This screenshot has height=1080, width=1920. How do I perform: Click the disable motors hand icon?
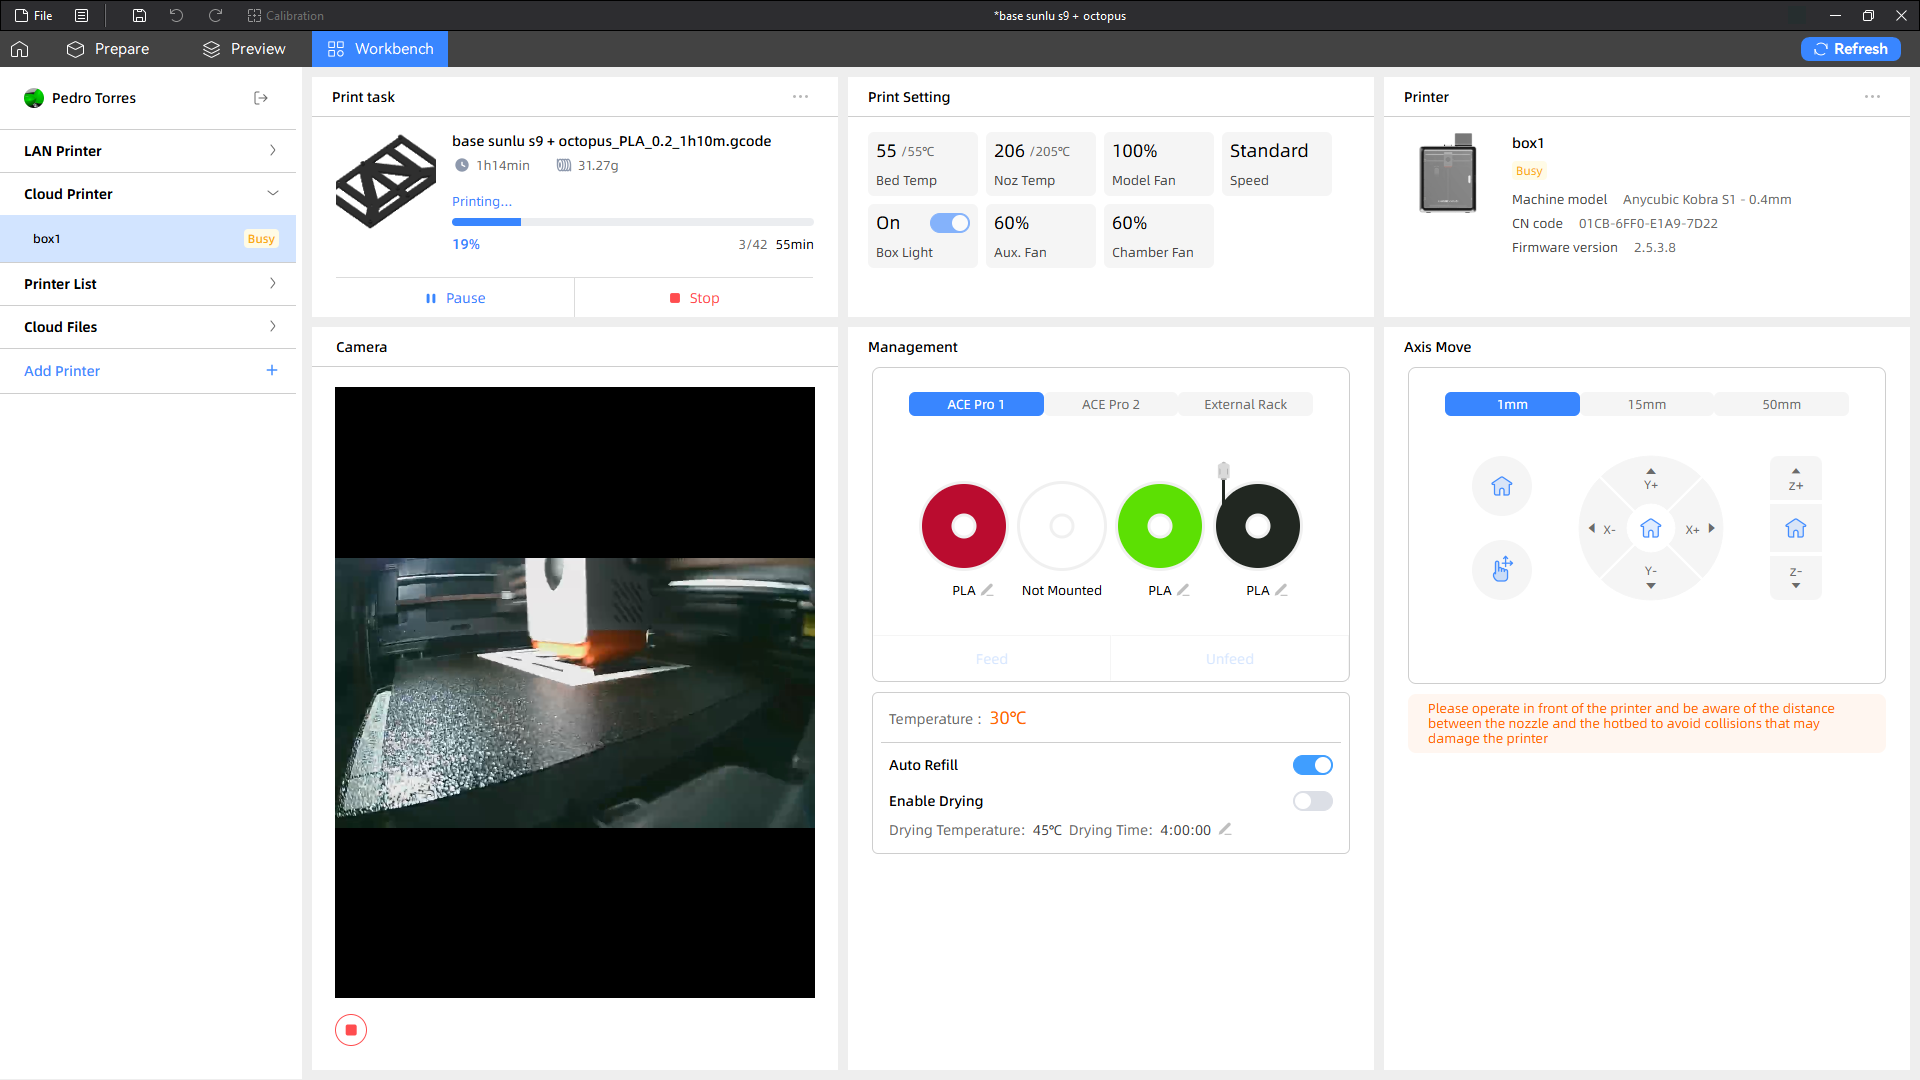pyautogui.click(x=1501, y=570)
